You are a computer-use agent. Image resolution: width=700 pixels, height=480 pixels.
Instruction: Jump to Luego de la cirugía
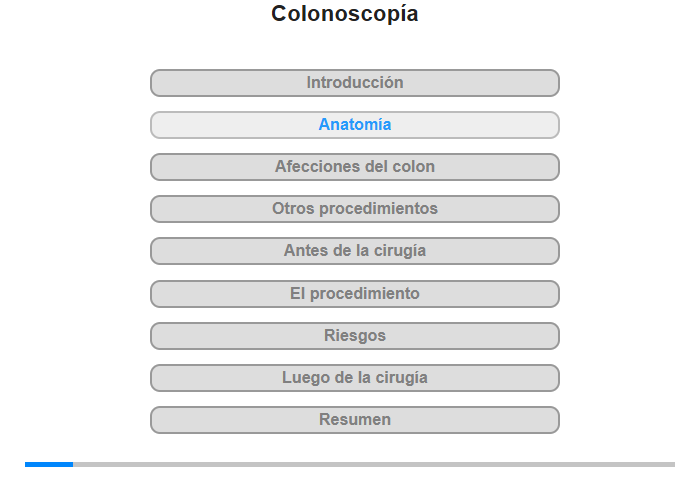coord(355,378)
